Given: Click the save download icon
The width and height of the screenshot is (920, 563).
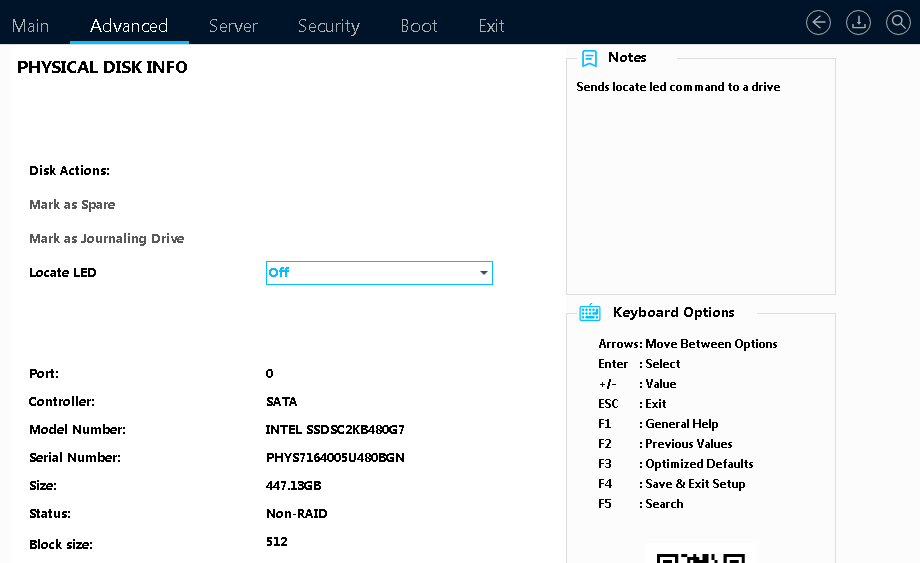Looking at the screenshot, I should (x=858, y=23).
